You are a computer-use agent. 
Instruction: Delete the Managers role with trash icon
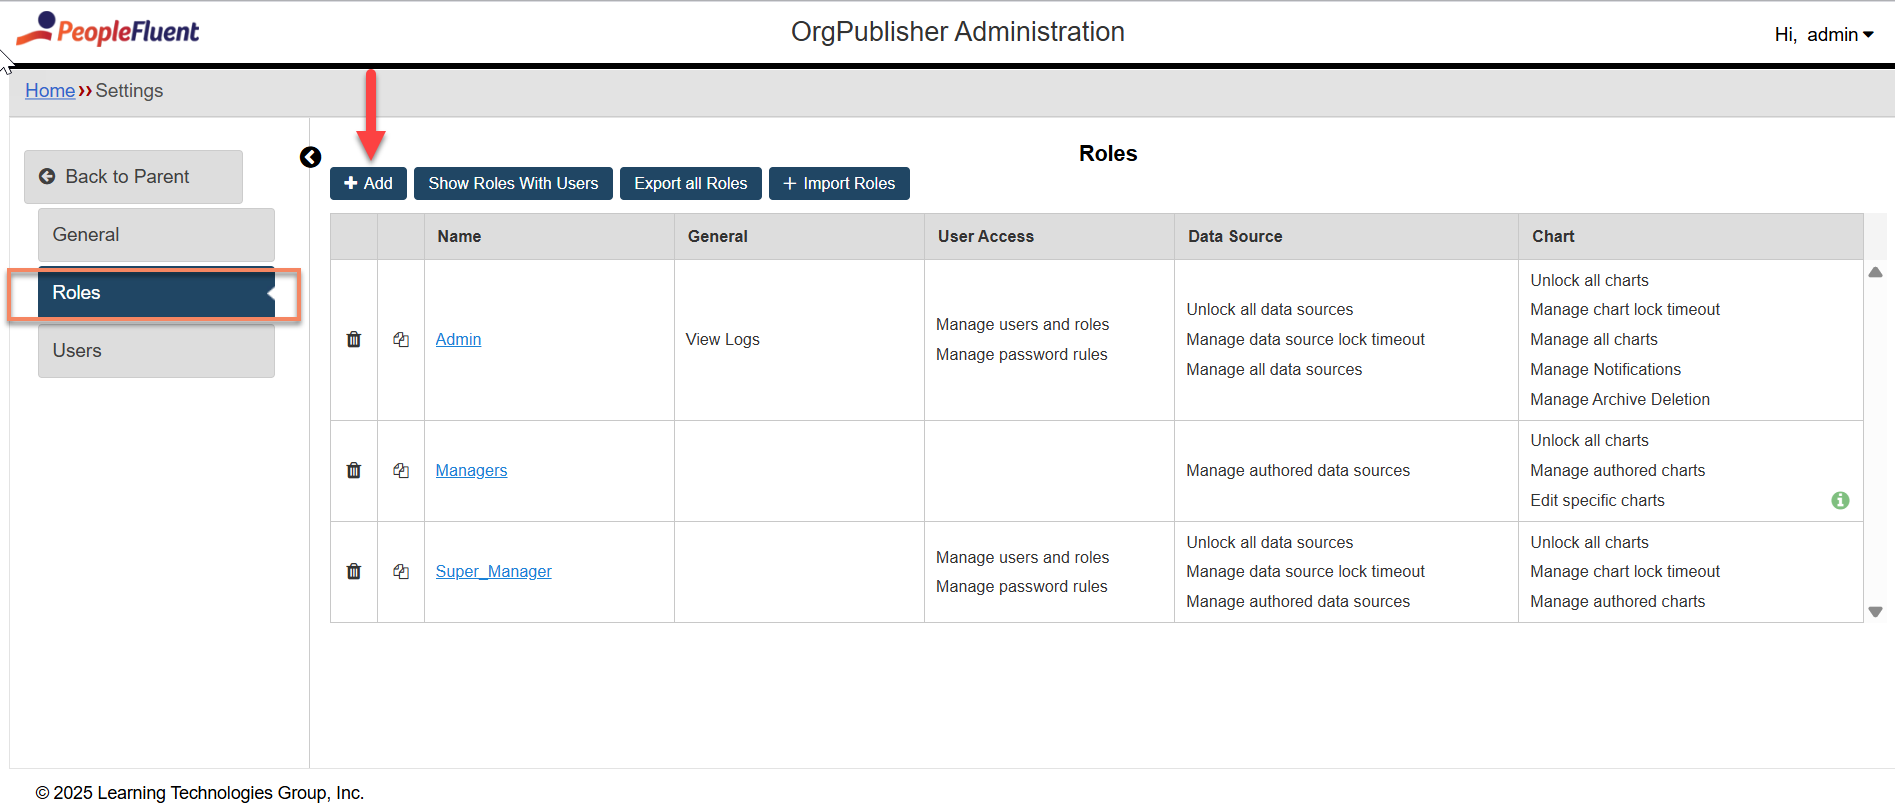pyautogui.click(x=354, y=470)
